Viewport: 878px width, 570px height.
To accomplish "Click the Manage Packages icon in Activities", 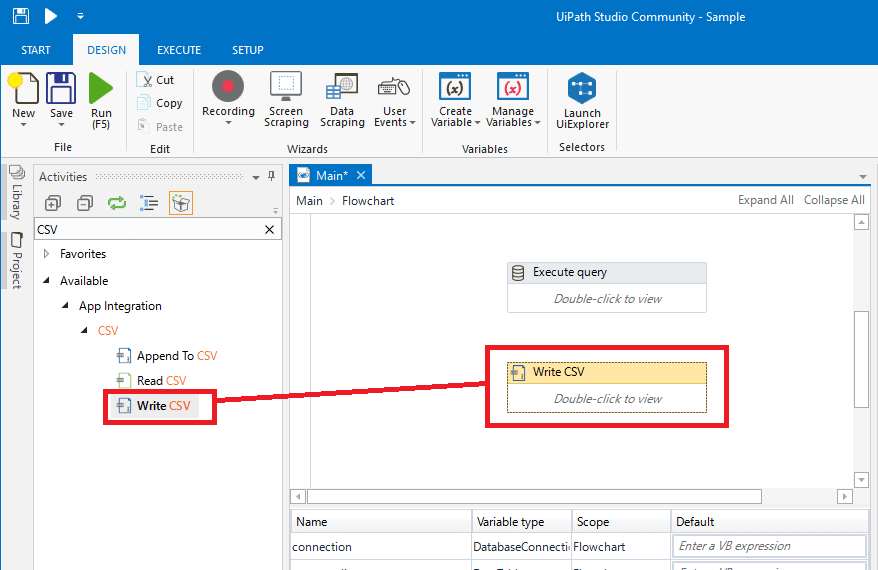I will [x=181, y=203].
